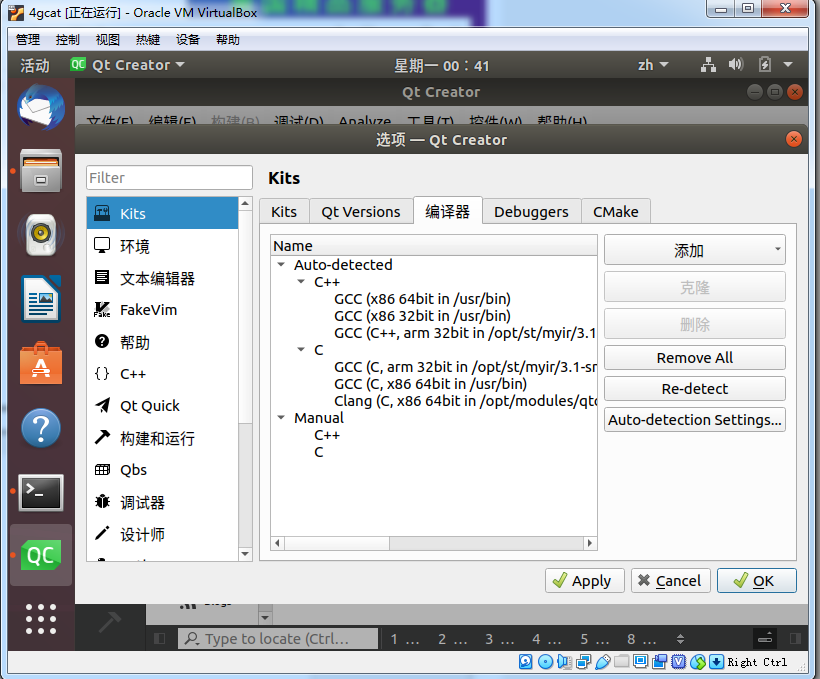Click the Re-detect button
Image resolution: width=820 pixels, height=679 pixels.
[x=694, y=389]
